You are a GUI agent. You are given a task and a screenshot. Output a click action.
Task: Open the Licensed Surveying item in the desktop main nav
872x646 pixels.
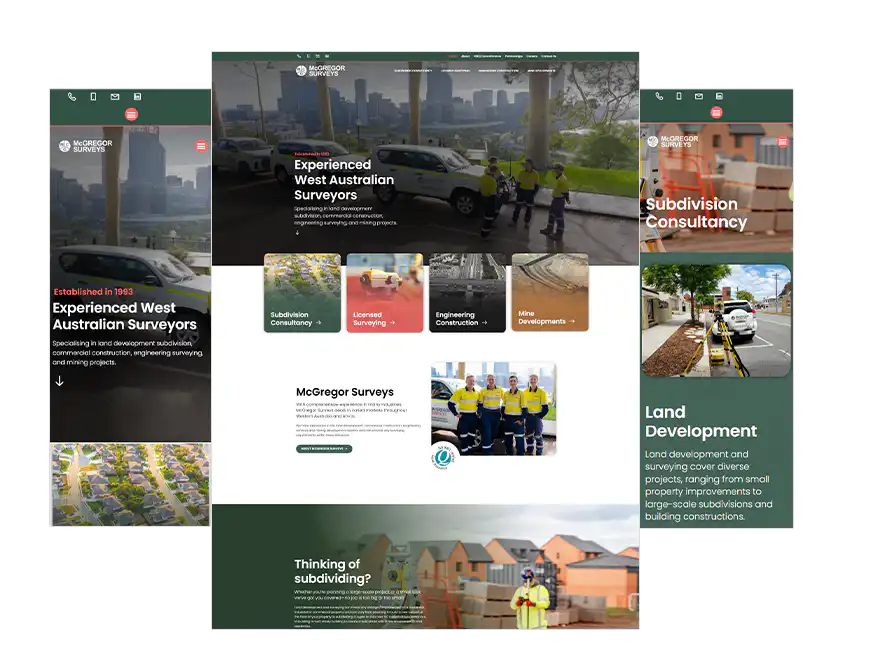click(455, 71)
